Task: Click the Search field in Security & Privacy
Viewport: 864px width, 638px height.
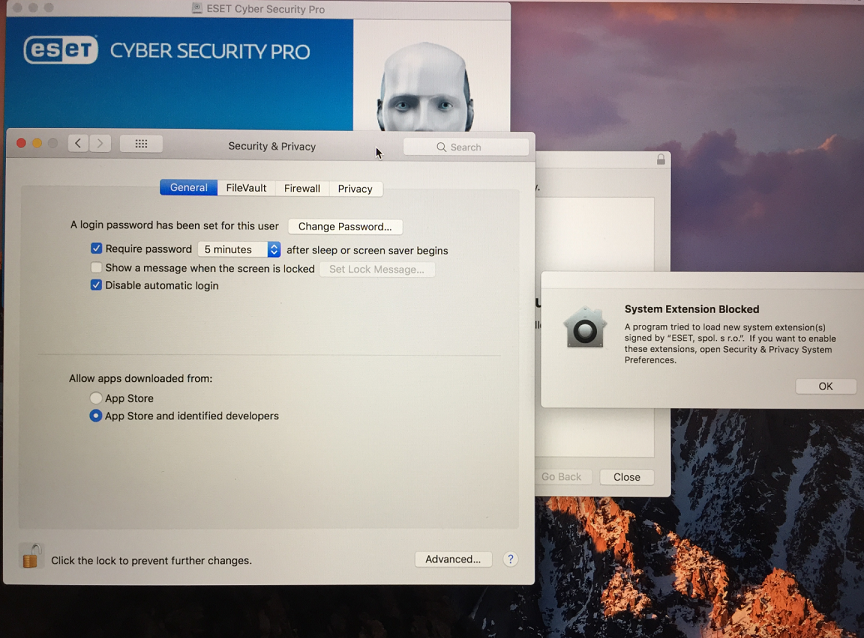Action: click(x=466, y=147)
